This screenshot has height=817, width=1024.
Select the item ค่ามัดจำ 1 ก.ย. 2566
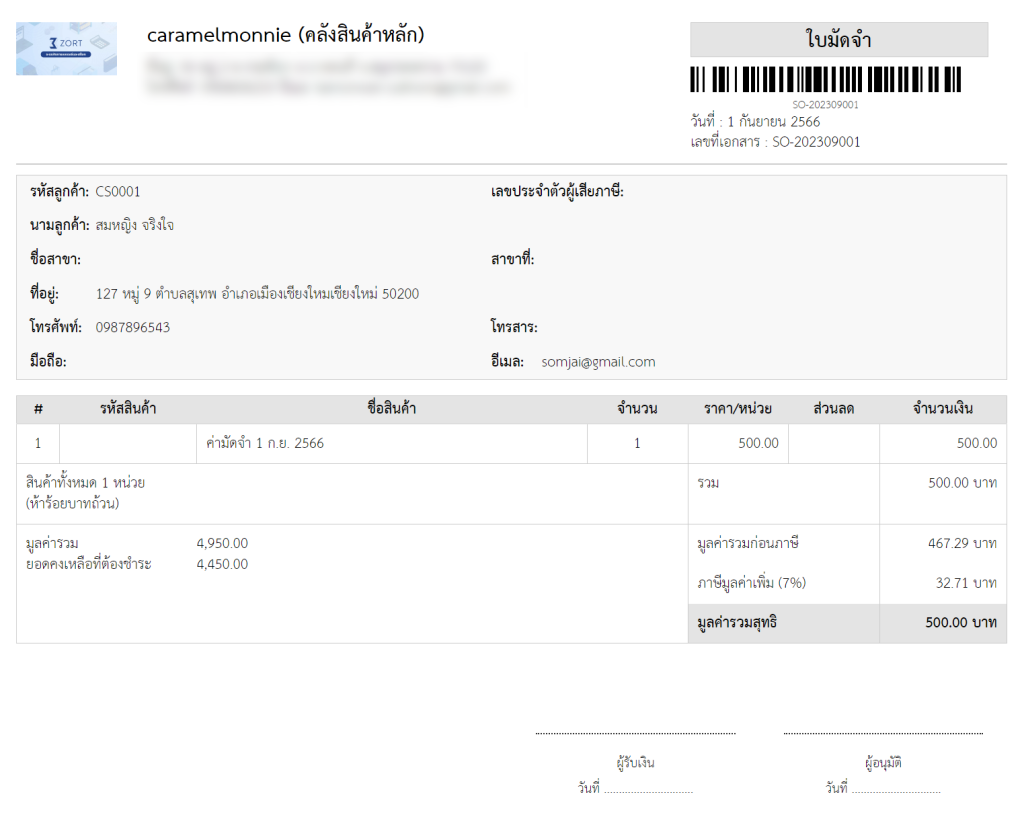pyautogui.click(x=265, y=443)
